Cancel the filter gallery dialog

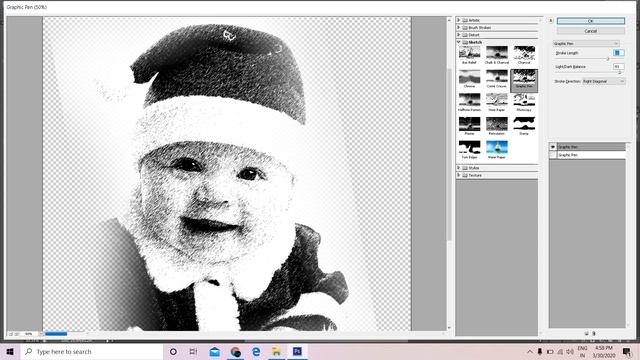[591, 31]
